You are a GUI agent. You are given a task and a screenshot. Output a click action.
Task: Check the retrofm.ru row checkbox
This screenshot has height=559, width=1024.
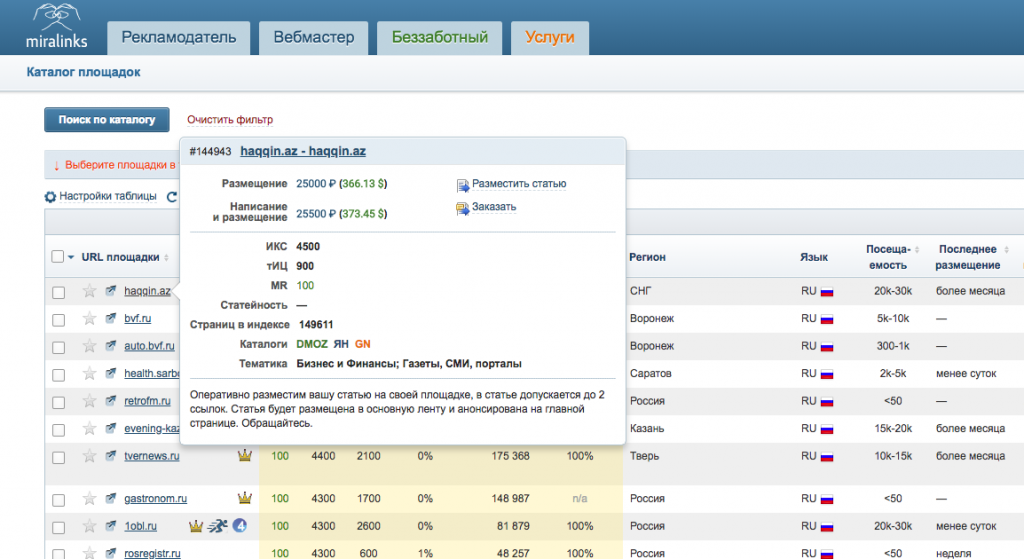click(x=59, y=402)
